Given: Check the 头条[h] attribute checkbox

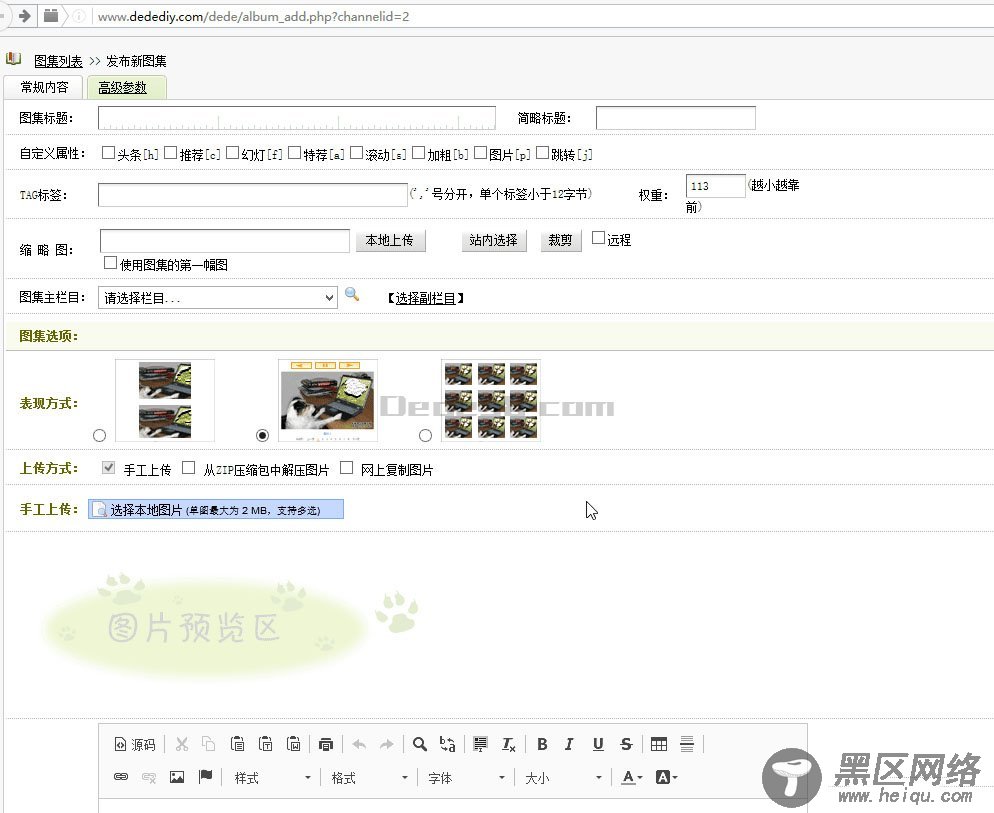Looking at the screenshot, I should pos(108,153).
